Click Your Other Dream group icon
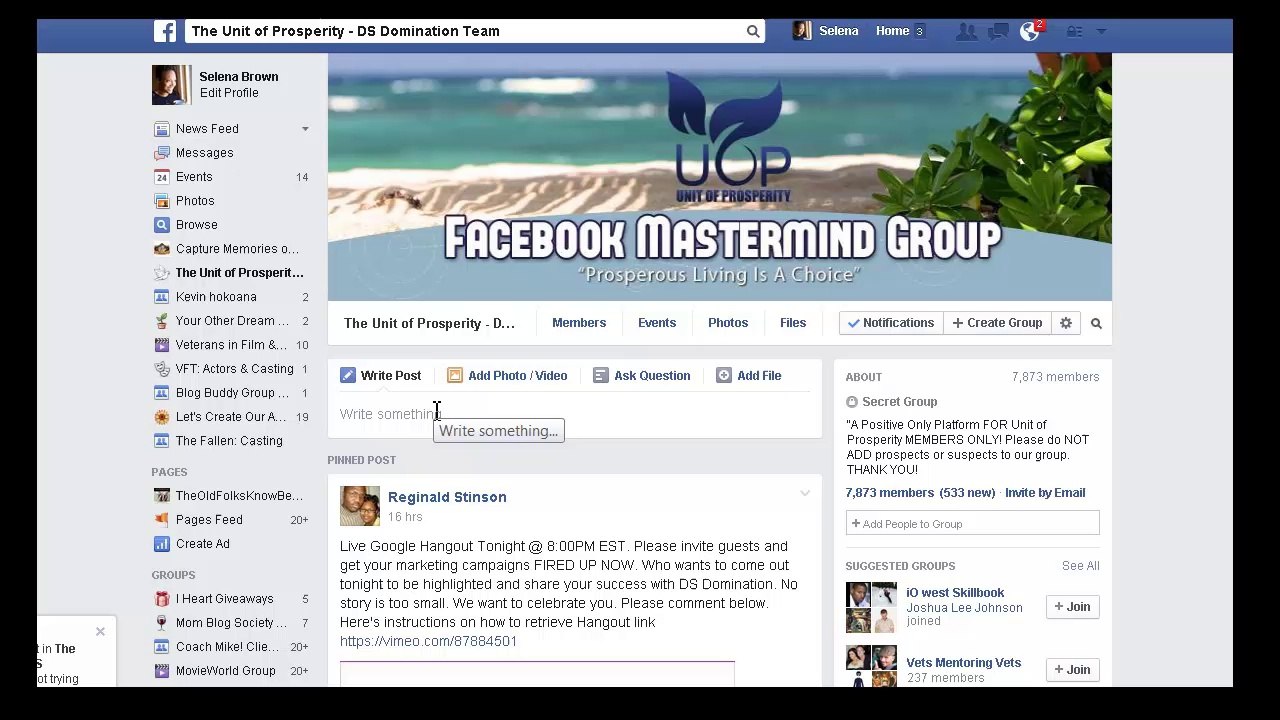1280x720 pixels. (161, 321)
